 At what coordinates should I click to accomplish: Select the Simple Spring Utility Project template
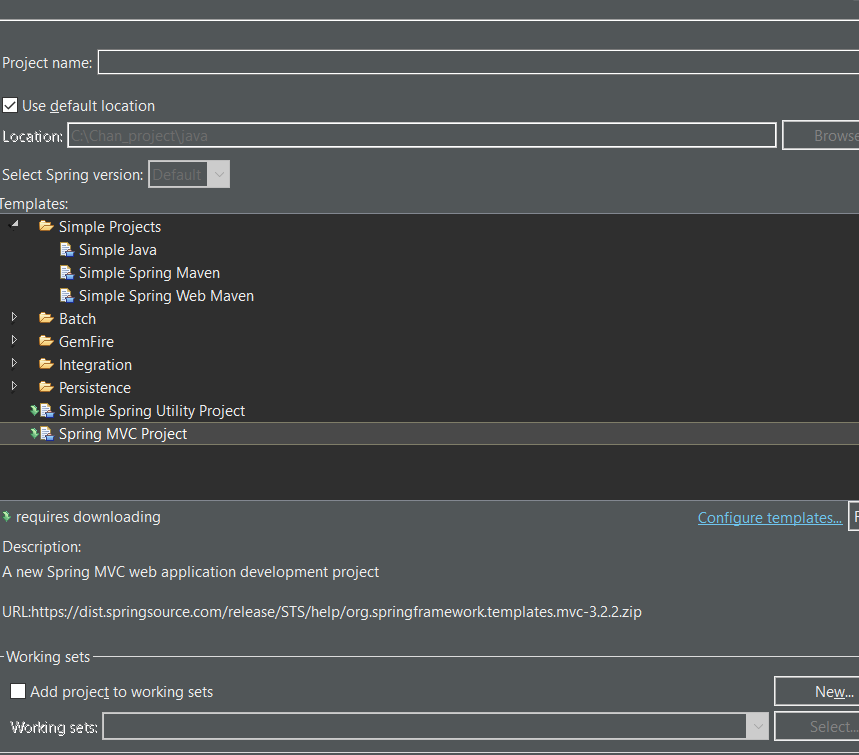(152, 411)
